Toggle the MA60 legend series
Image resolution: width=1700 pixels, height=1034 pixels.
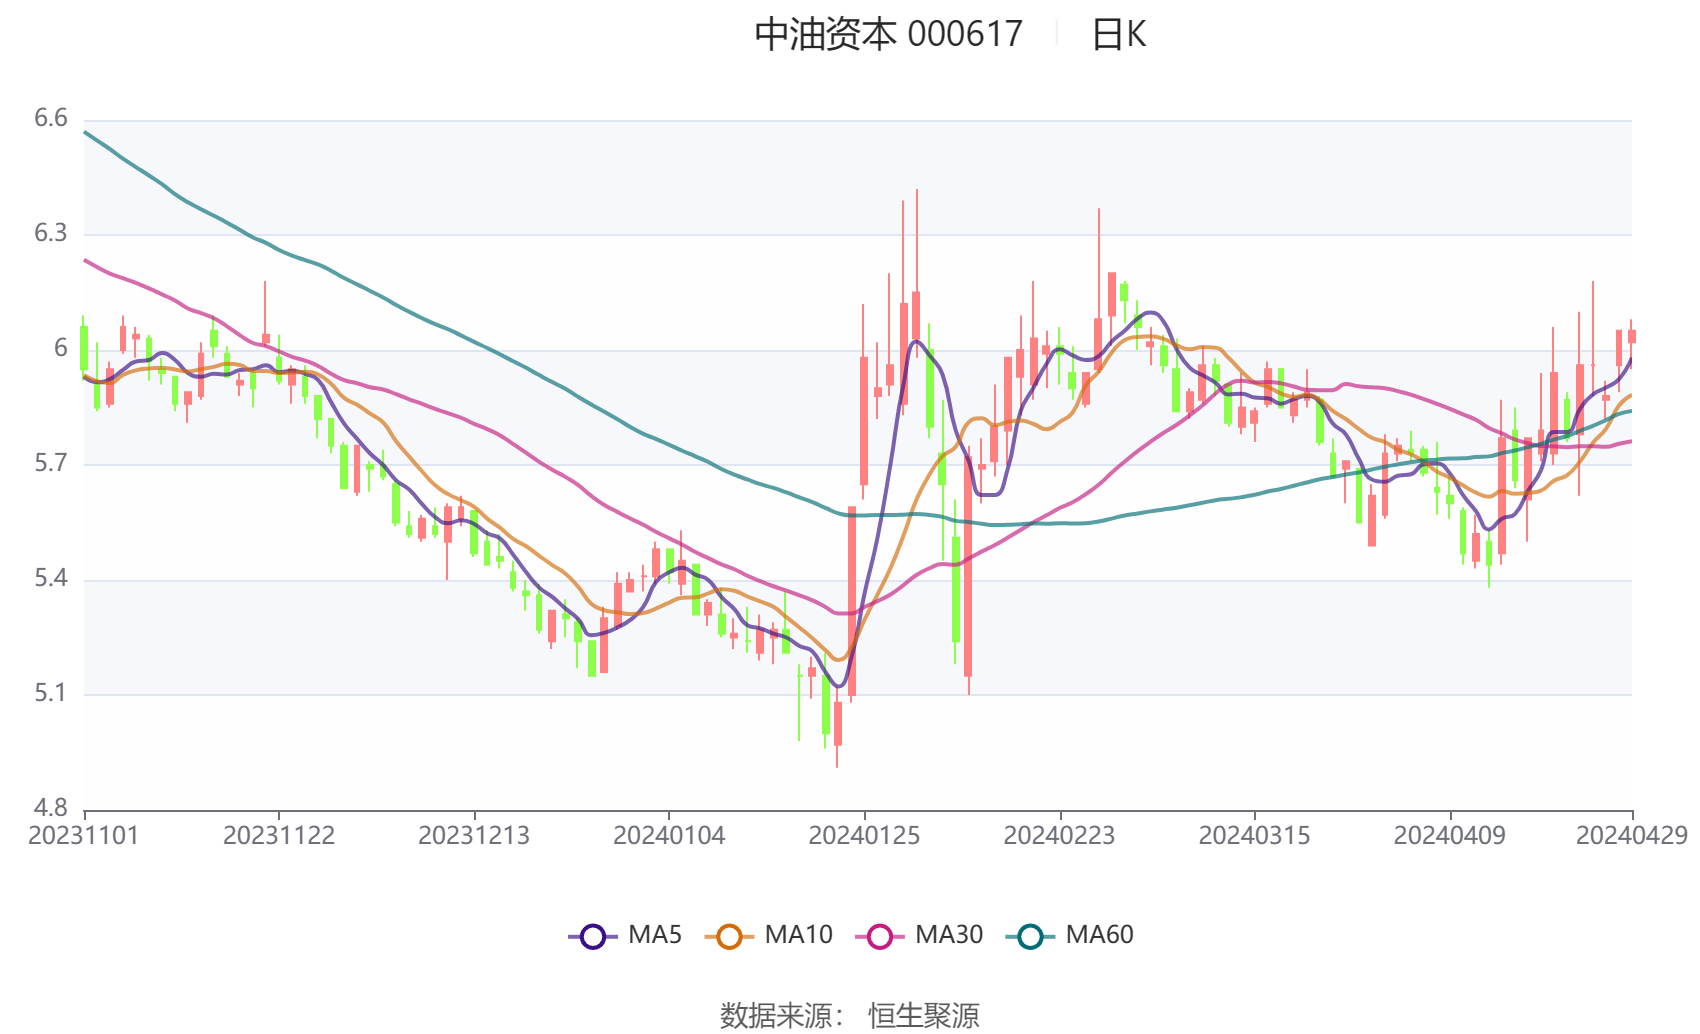pyautogui.click(x=1070, y=935)
